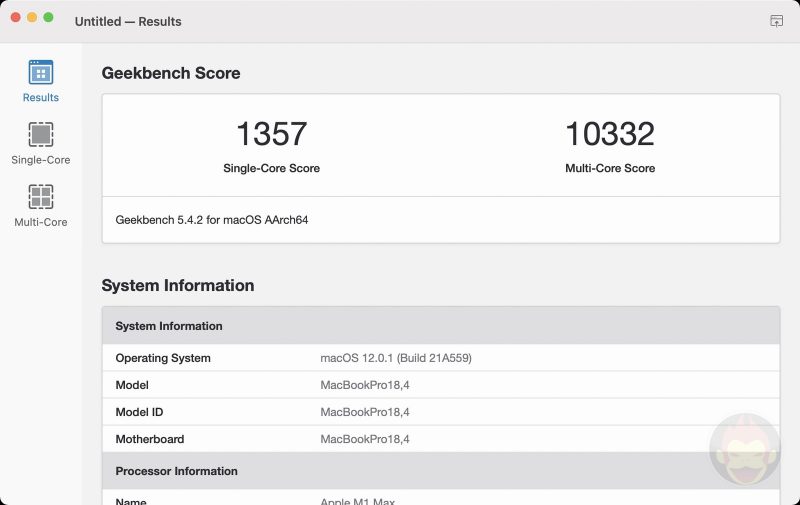Click the Processor Information header row
Viewport: 800px width, 505px height.
coord(441,471)
